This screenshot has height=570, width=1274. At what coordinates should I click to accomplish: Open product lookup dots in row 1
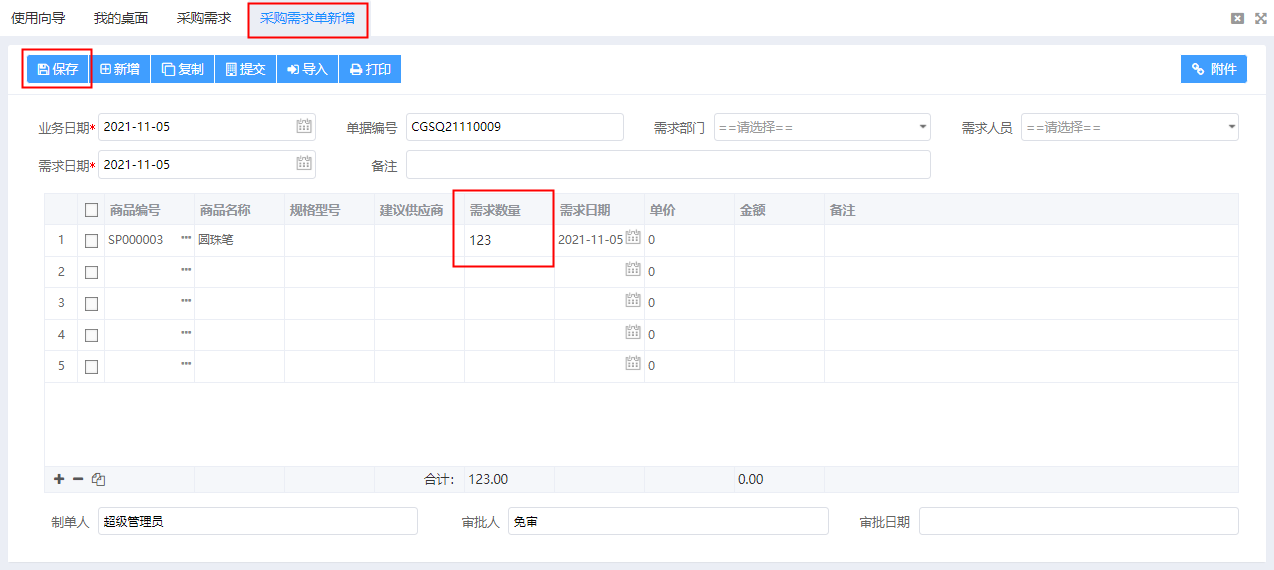click(186, 239)
